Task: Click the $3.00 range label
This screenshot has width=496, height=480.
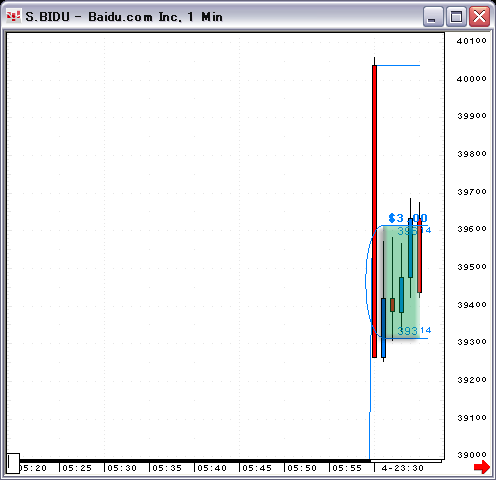Action: tap(408, 218)
